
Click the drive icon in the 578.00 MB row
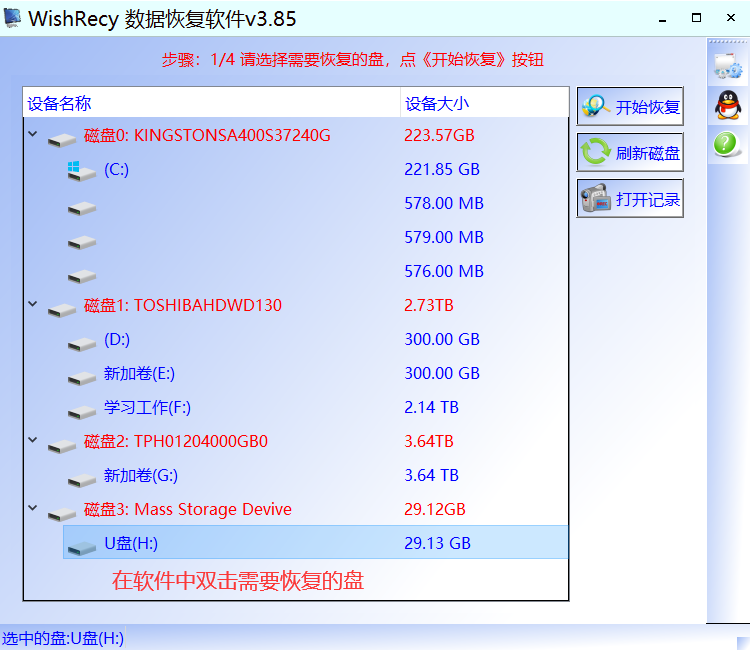[82, 208]
